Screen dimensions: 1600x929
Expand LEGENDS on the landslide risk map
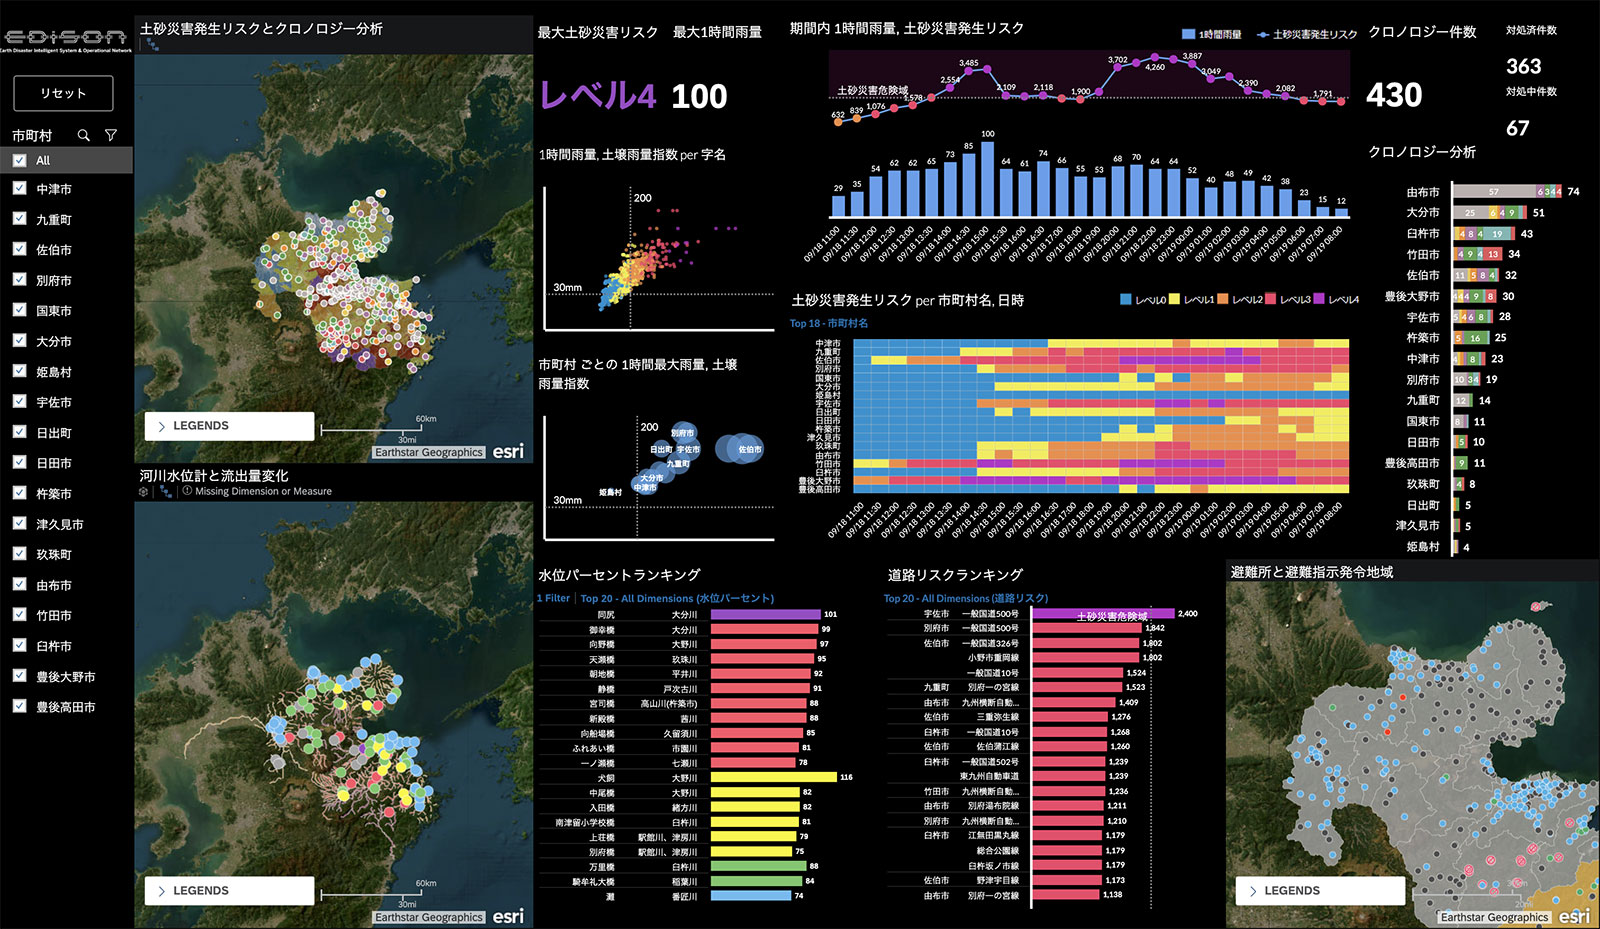point(229,426)
